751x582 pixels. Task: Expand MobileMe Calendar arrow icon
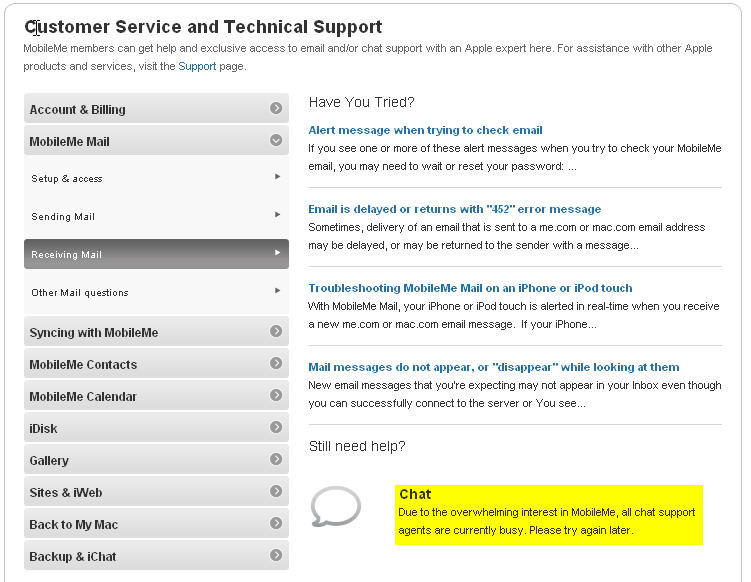pyautogui.click(x=276, y=395)
